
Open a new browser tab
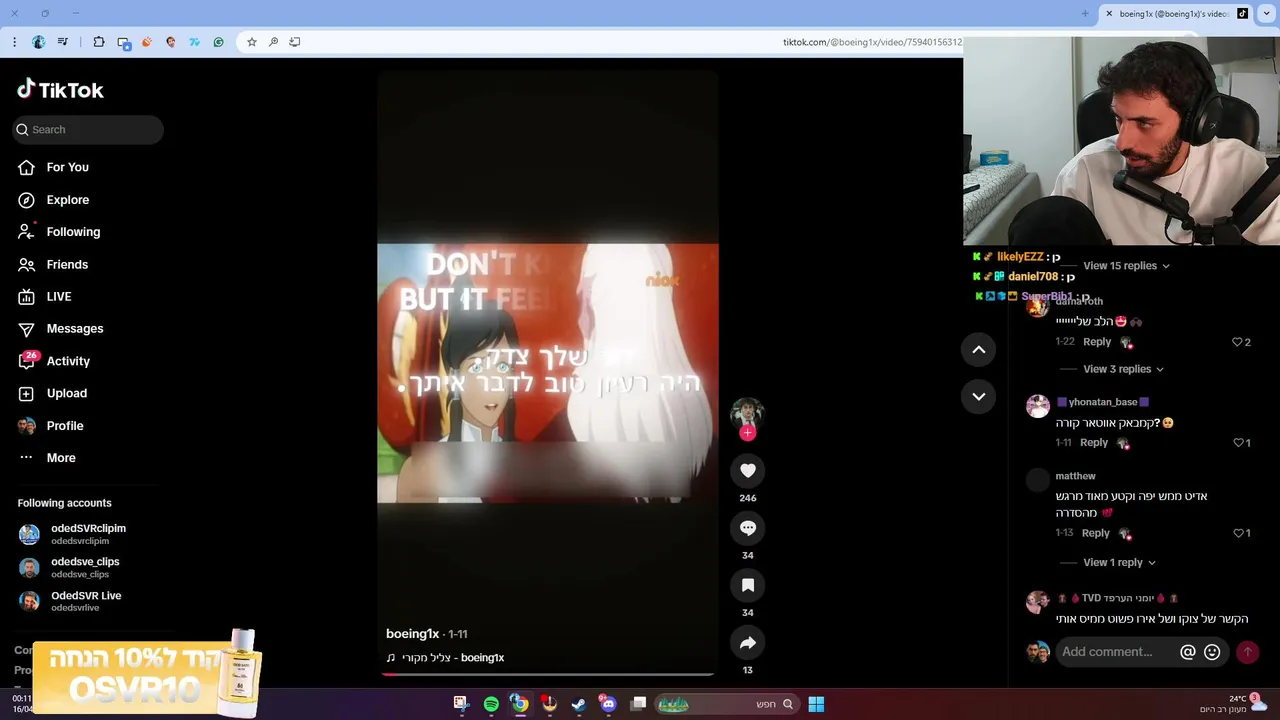point(1085,14)
